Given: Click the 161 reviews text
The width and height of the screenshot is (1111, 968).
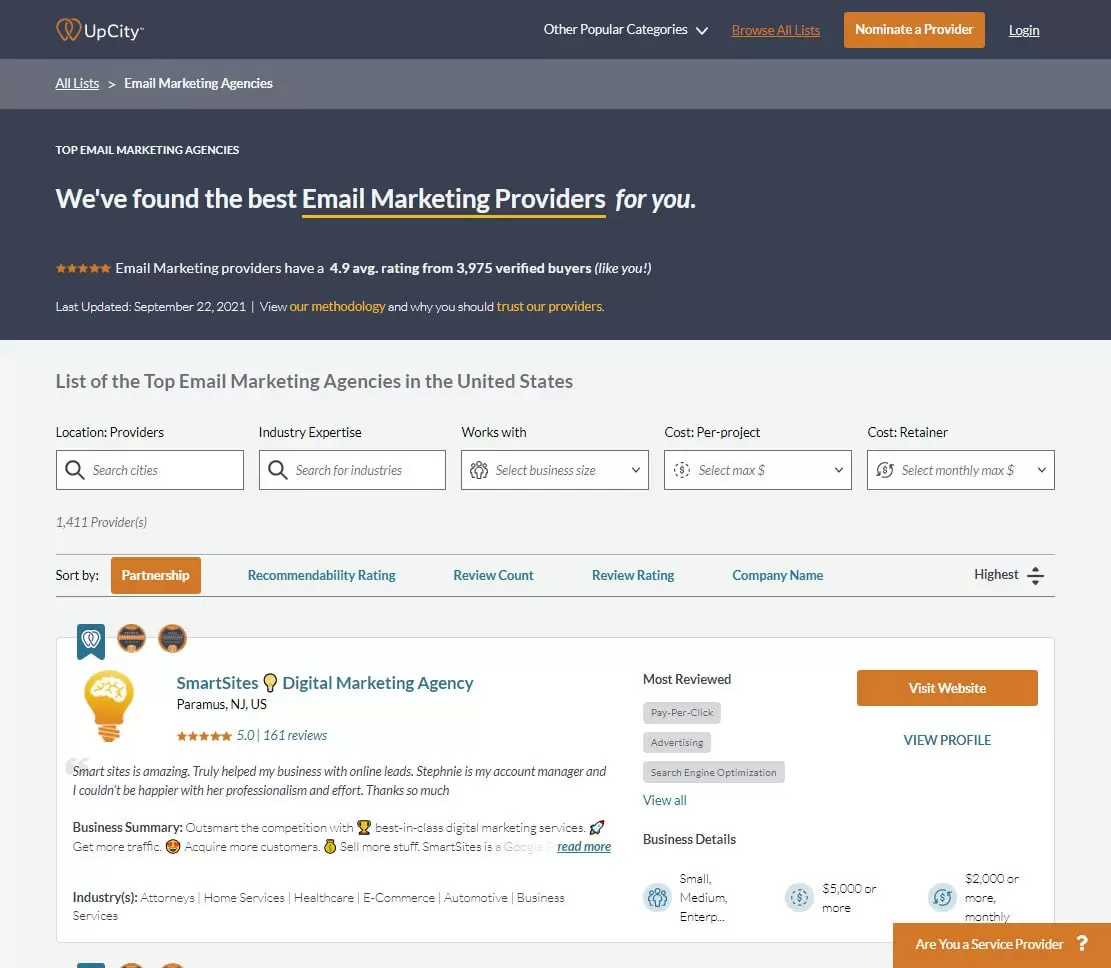Looking at the screenshot, I should 295,736.
